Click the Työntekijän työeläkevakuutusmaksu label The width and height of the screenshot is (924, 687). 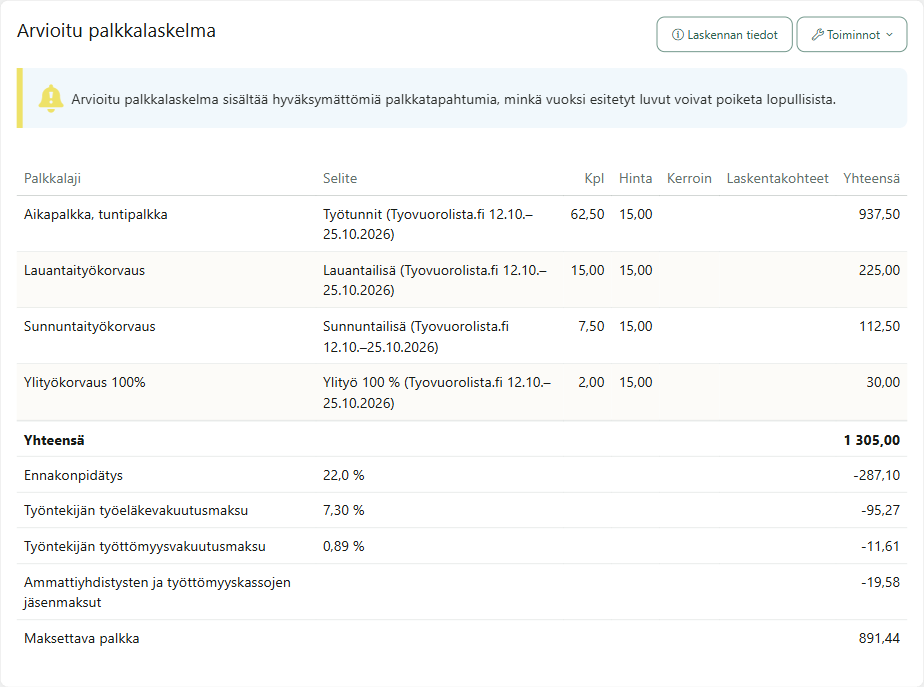click(x=136, y=511)
